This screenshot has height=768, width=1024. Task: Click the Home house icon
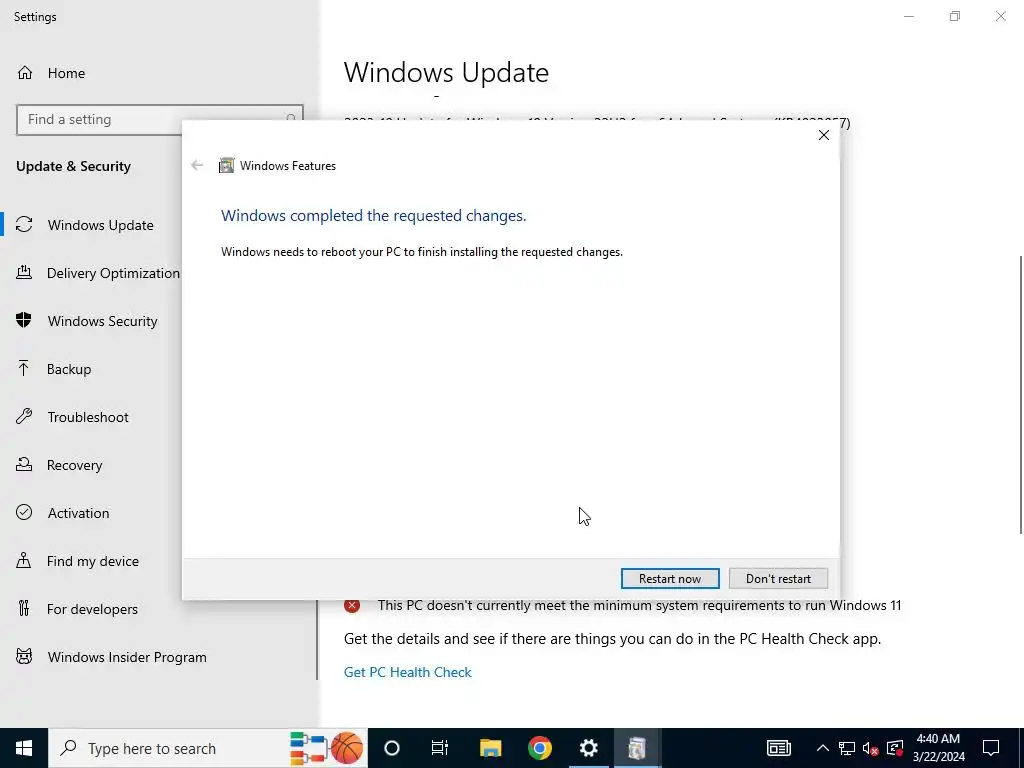tap(25, 72)
